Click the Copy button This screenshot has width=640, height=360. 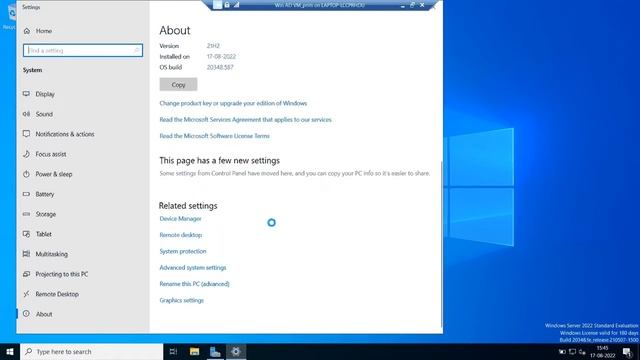(178, 84)
